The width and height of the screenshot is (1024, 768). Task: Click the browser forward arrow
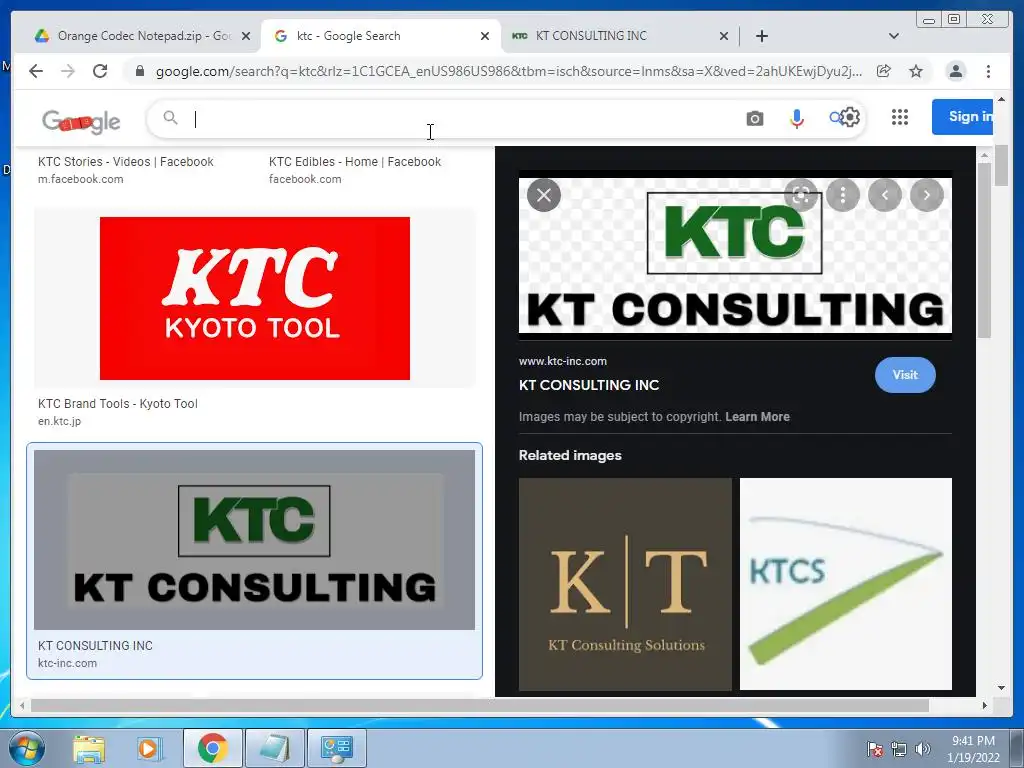click(68, 71)
